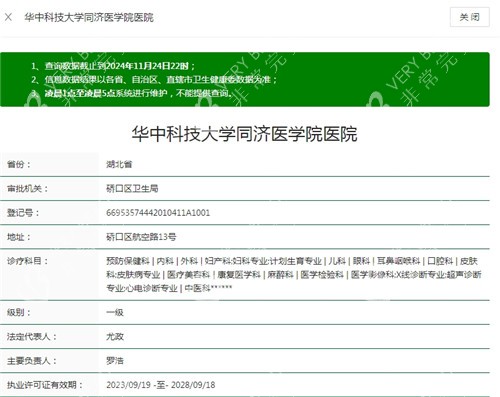This screenshot has width=500, height=397.
Task: Select registration number 66953574442010411A1001
Action: coord(158,213)
